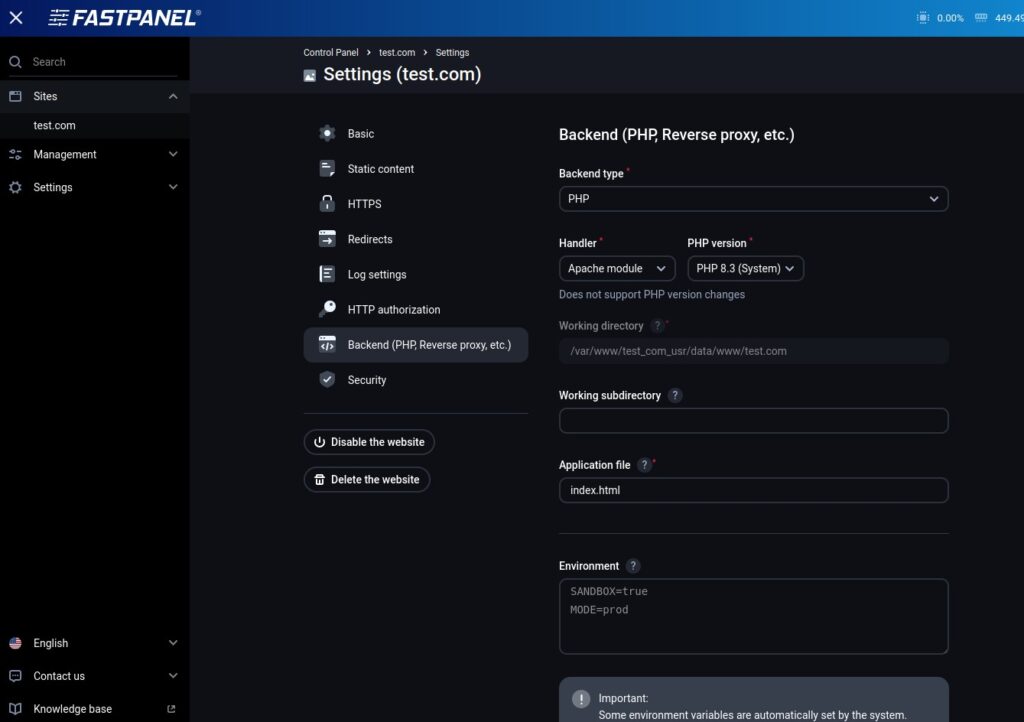
Task: Expand the Contact us chevron
Action: click(x=173, y=676)
